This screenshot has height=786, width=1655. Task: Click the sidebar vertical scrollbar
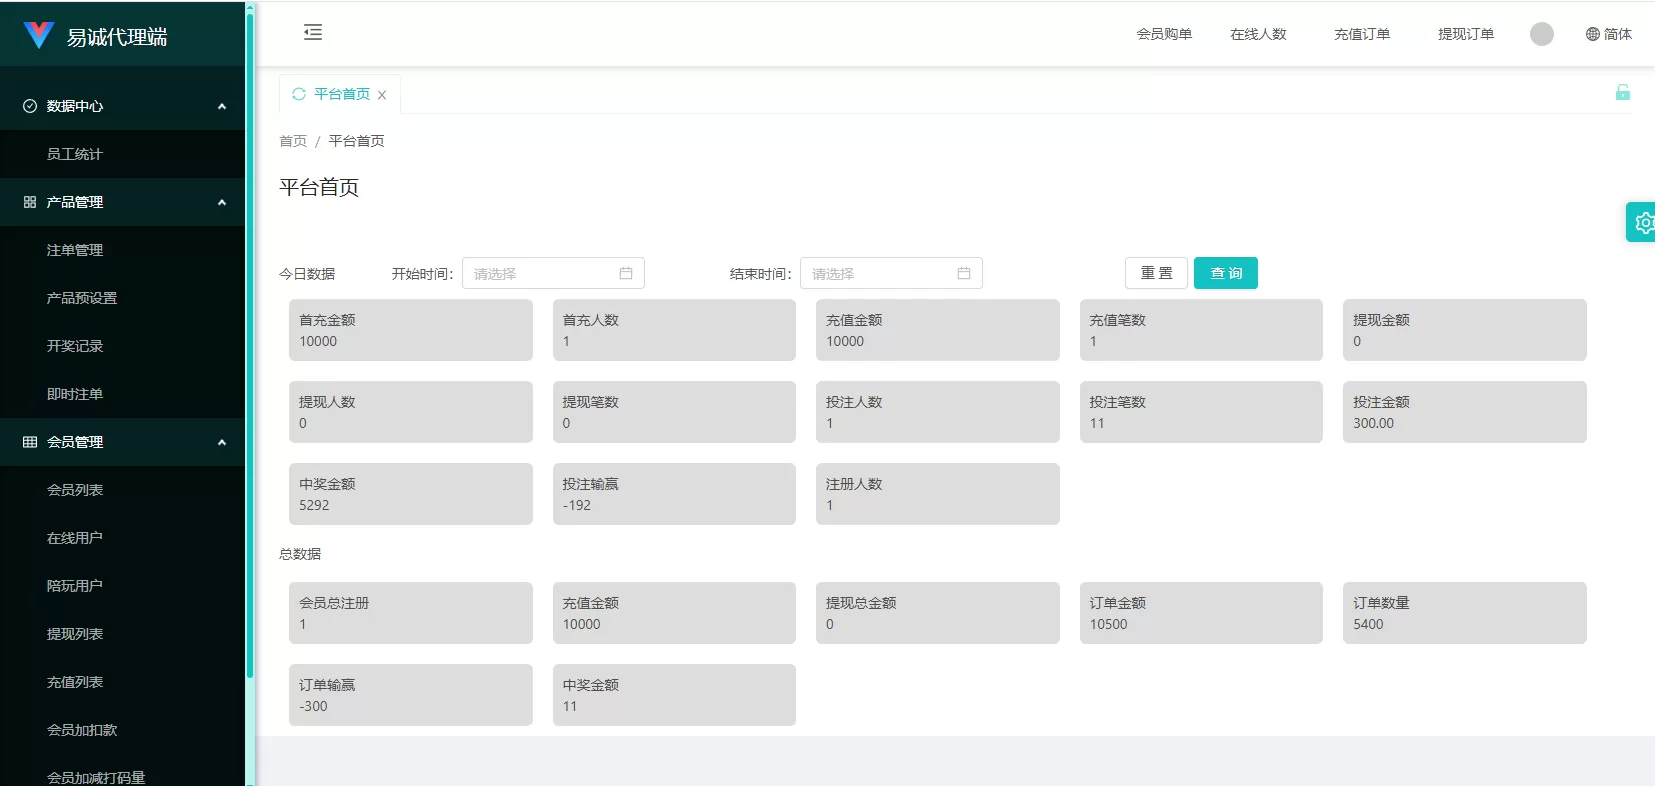point(250,340)
